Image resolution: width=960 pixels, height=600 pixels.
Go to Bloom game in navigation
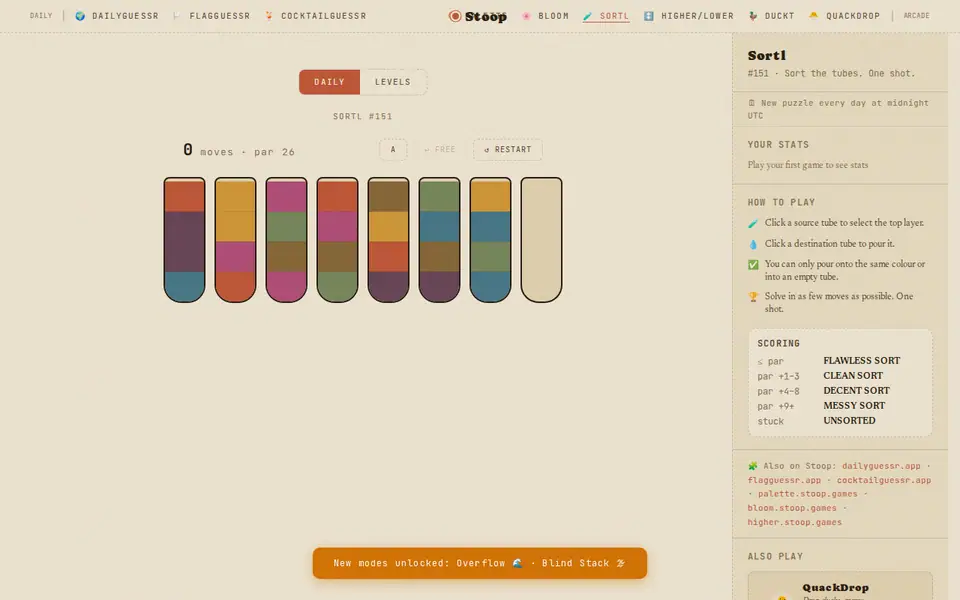[546, 16]
